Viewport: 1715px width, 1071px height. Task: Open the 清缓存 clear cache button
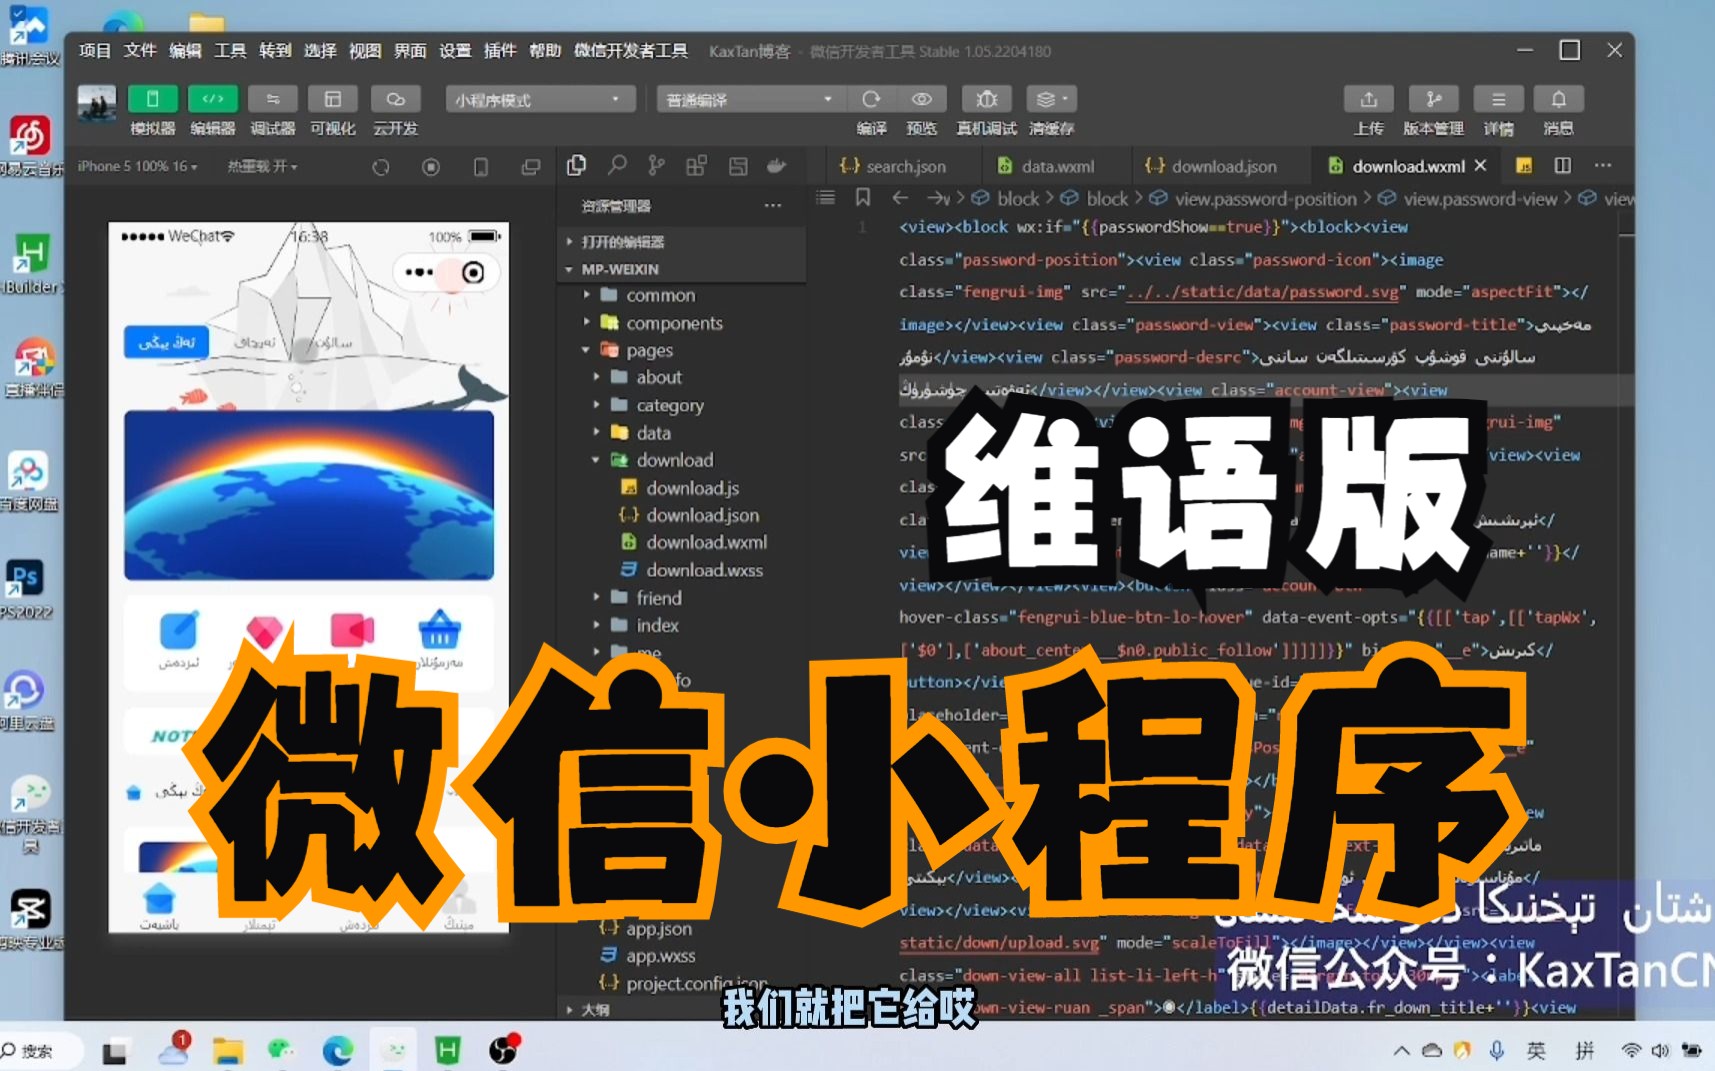1051,99
